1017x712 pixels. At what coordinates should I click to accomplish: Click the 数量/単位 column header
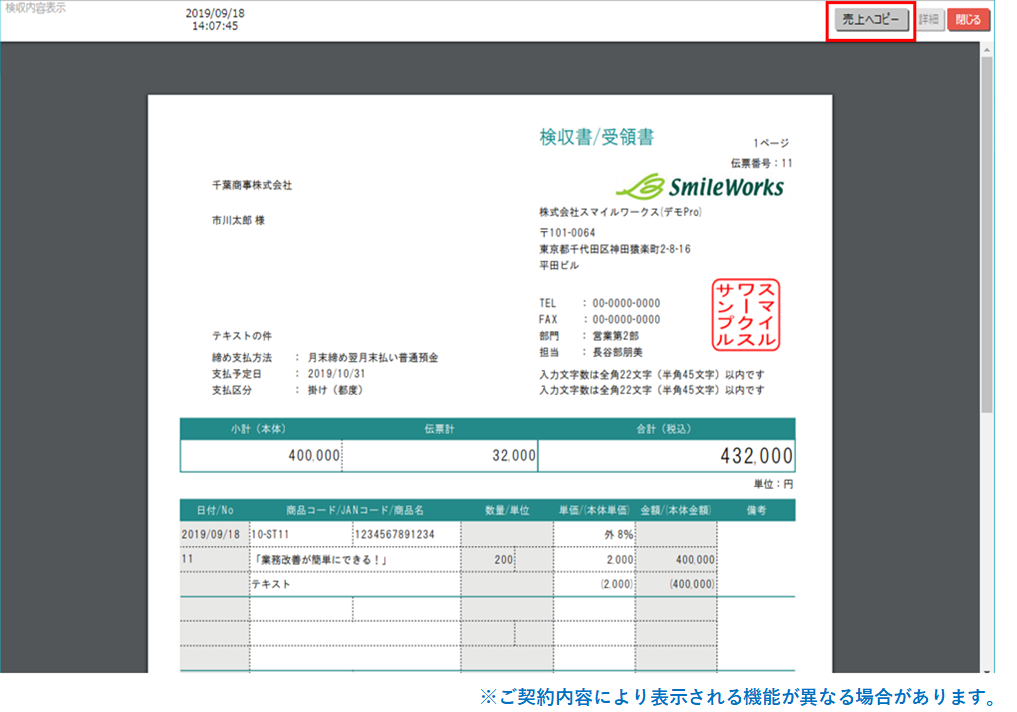[507, 510]
